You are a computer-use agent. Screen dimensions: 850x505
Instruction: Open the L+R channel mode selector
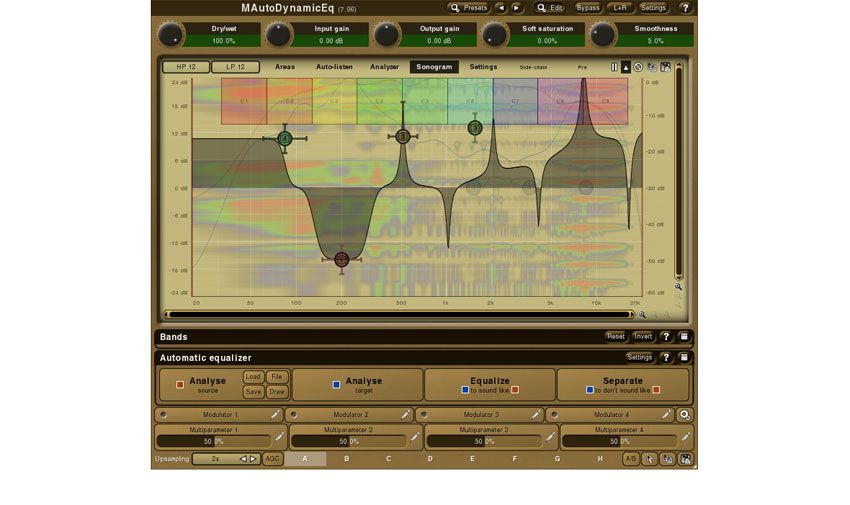pos(620,8)
